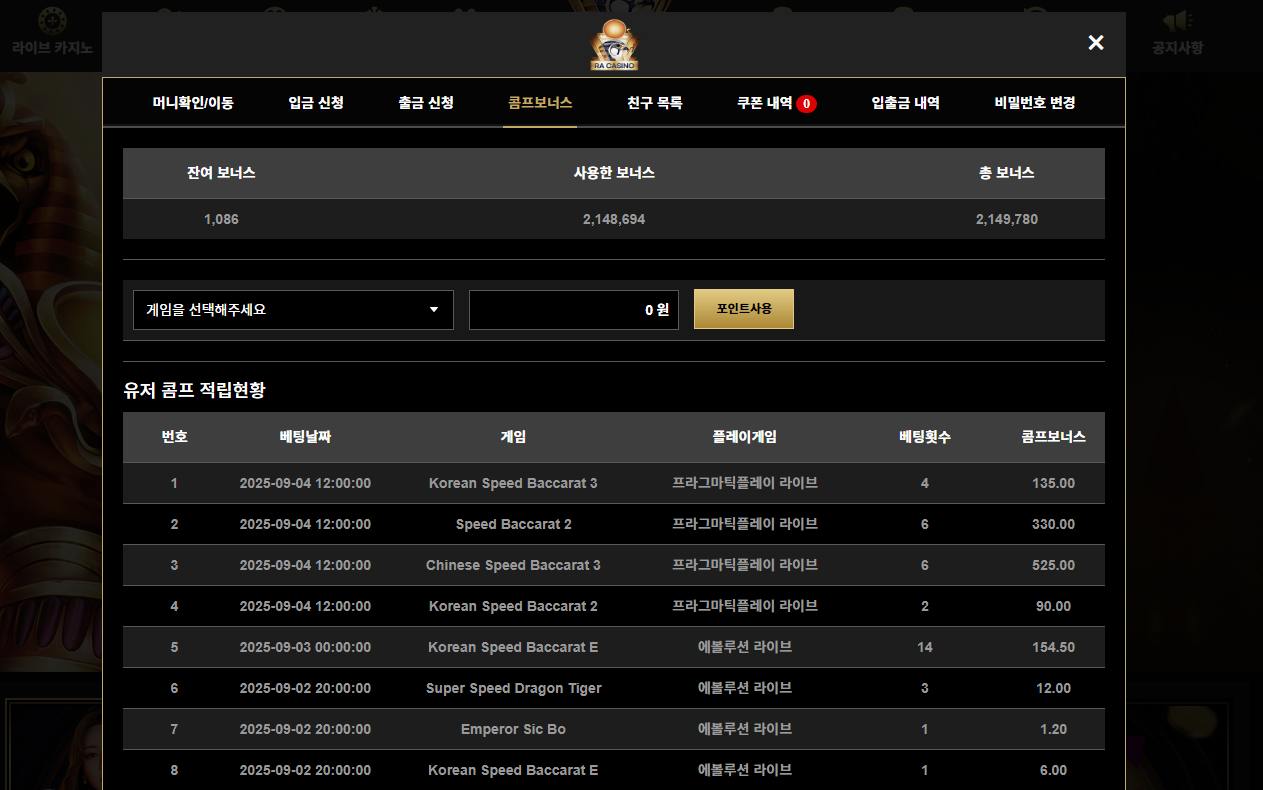Viewport: 1263px width, 790px height.
Task: Click the date cell in row 7
Action: pyautogui.click(x=305, y=729)
